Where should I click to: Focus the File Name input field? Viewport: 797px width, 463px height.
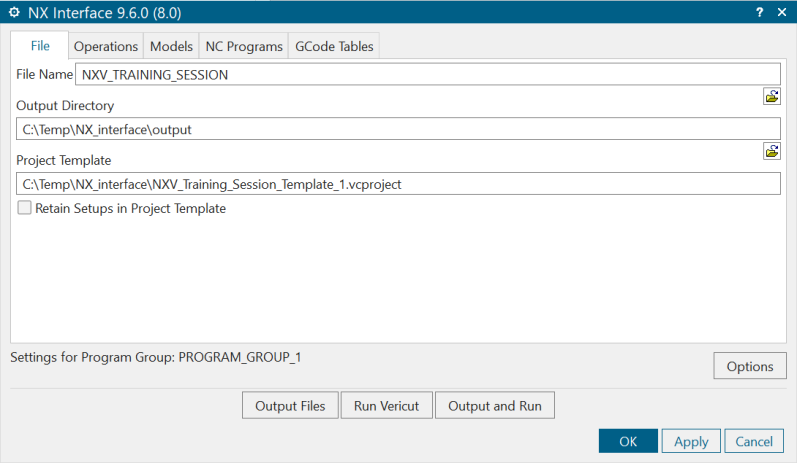point(427,74)
